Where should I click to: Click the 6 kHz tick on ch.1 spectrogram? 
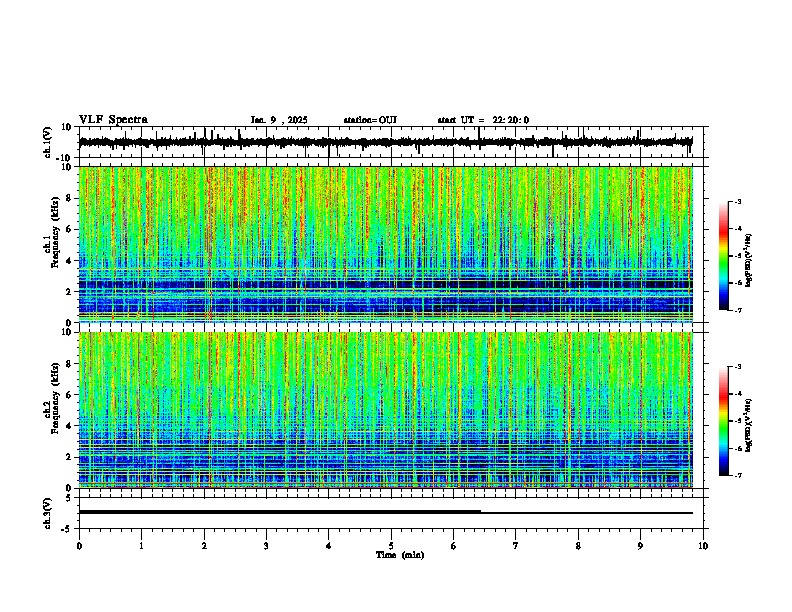70,229
